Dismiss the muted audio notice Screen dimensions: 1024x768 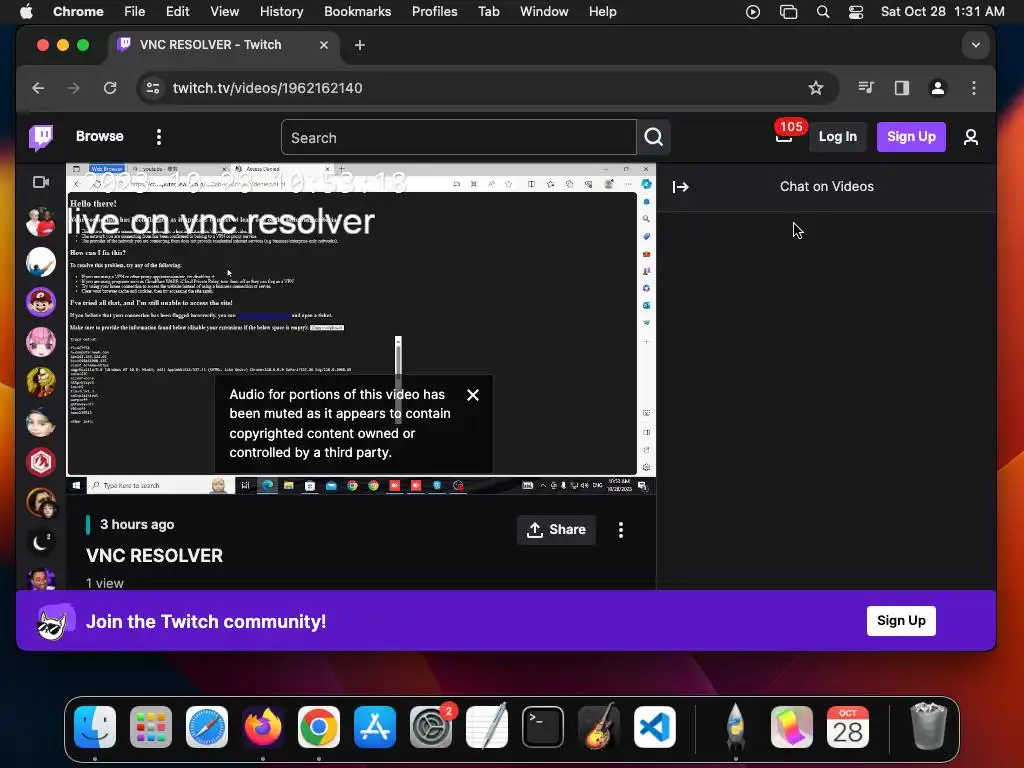pos(473,395)
